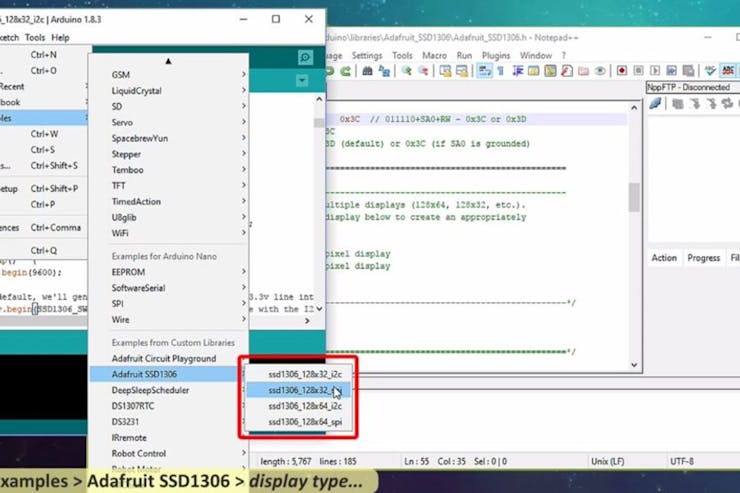Click the Zoom In magnifier icon
The image size is (740, 493).
point(406,71)
